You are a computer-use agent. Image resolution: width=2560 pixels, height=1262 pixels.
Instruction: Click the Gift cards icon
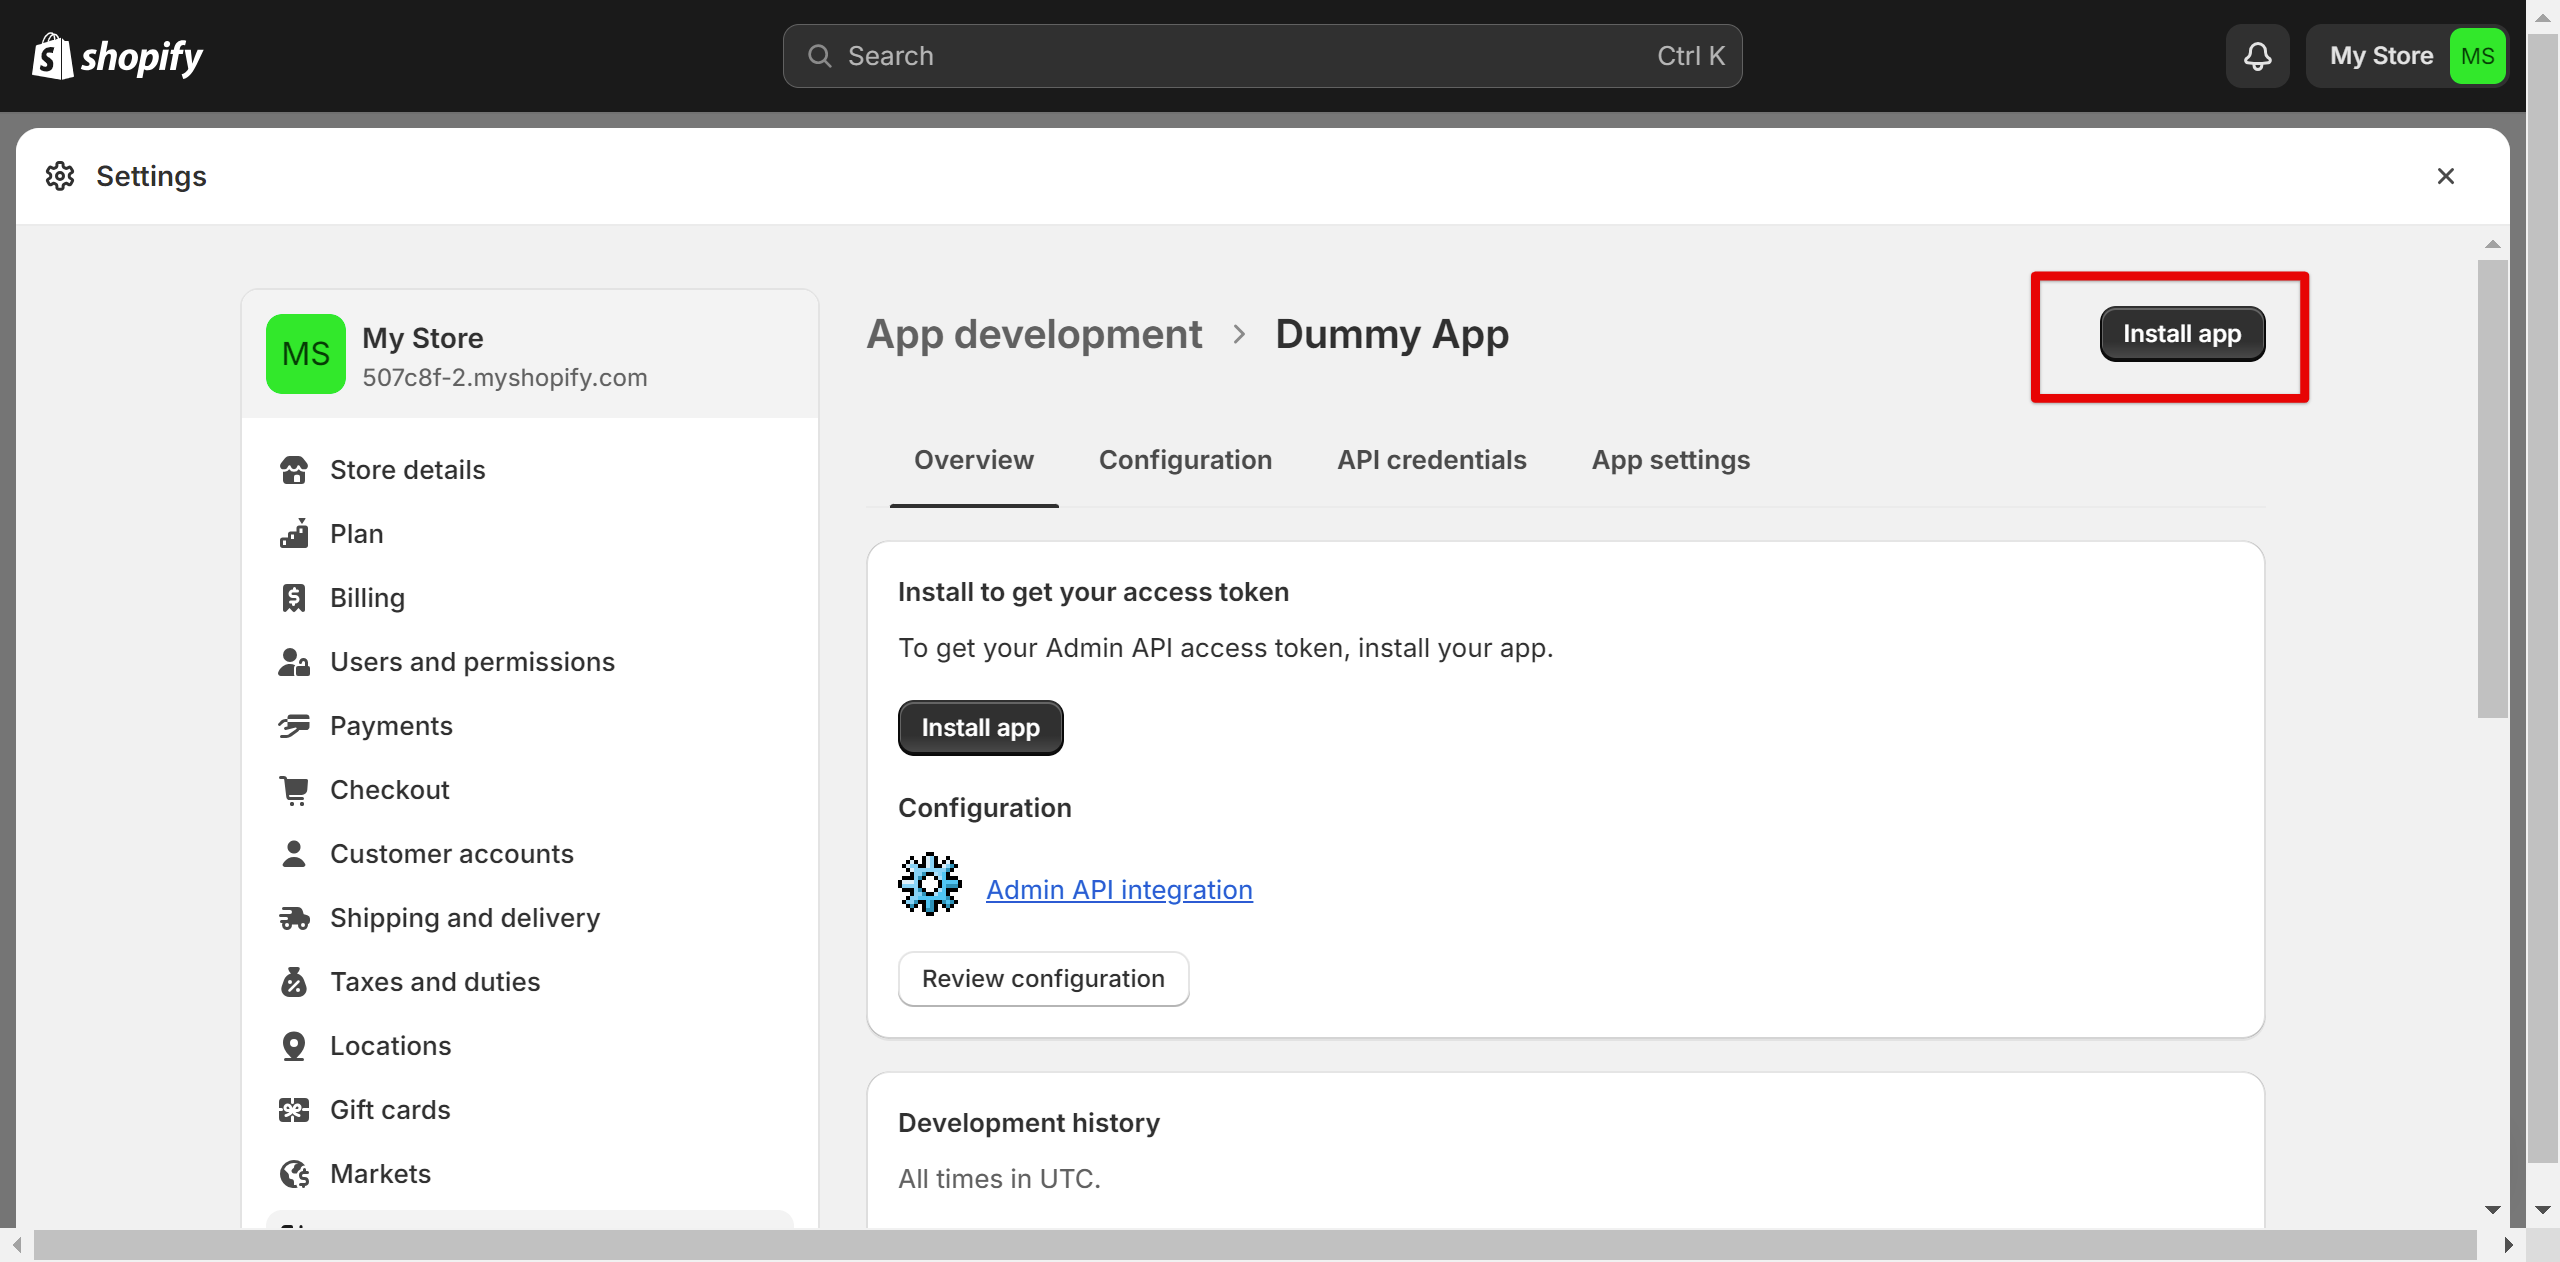[294, 1110]
